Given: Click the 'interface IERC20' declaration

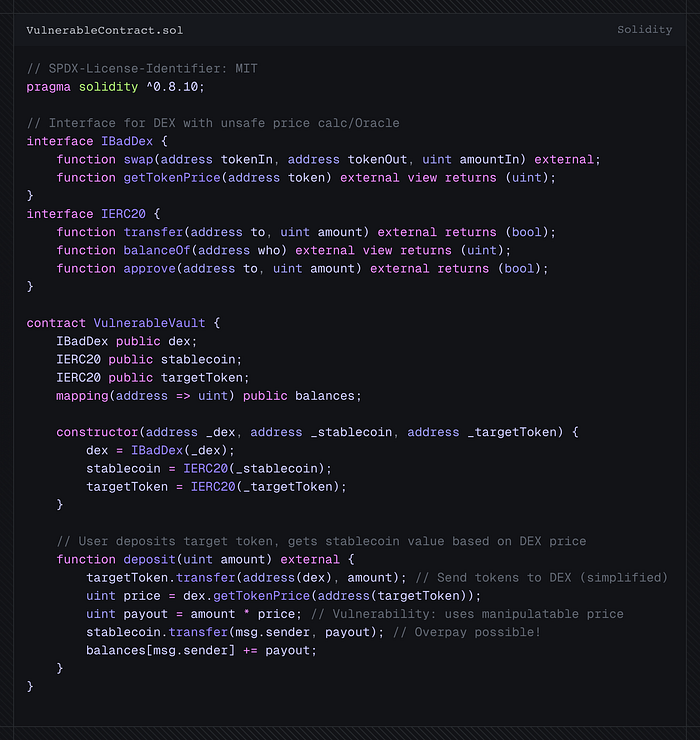Looking at the screenshot, I should click(93, 214).
